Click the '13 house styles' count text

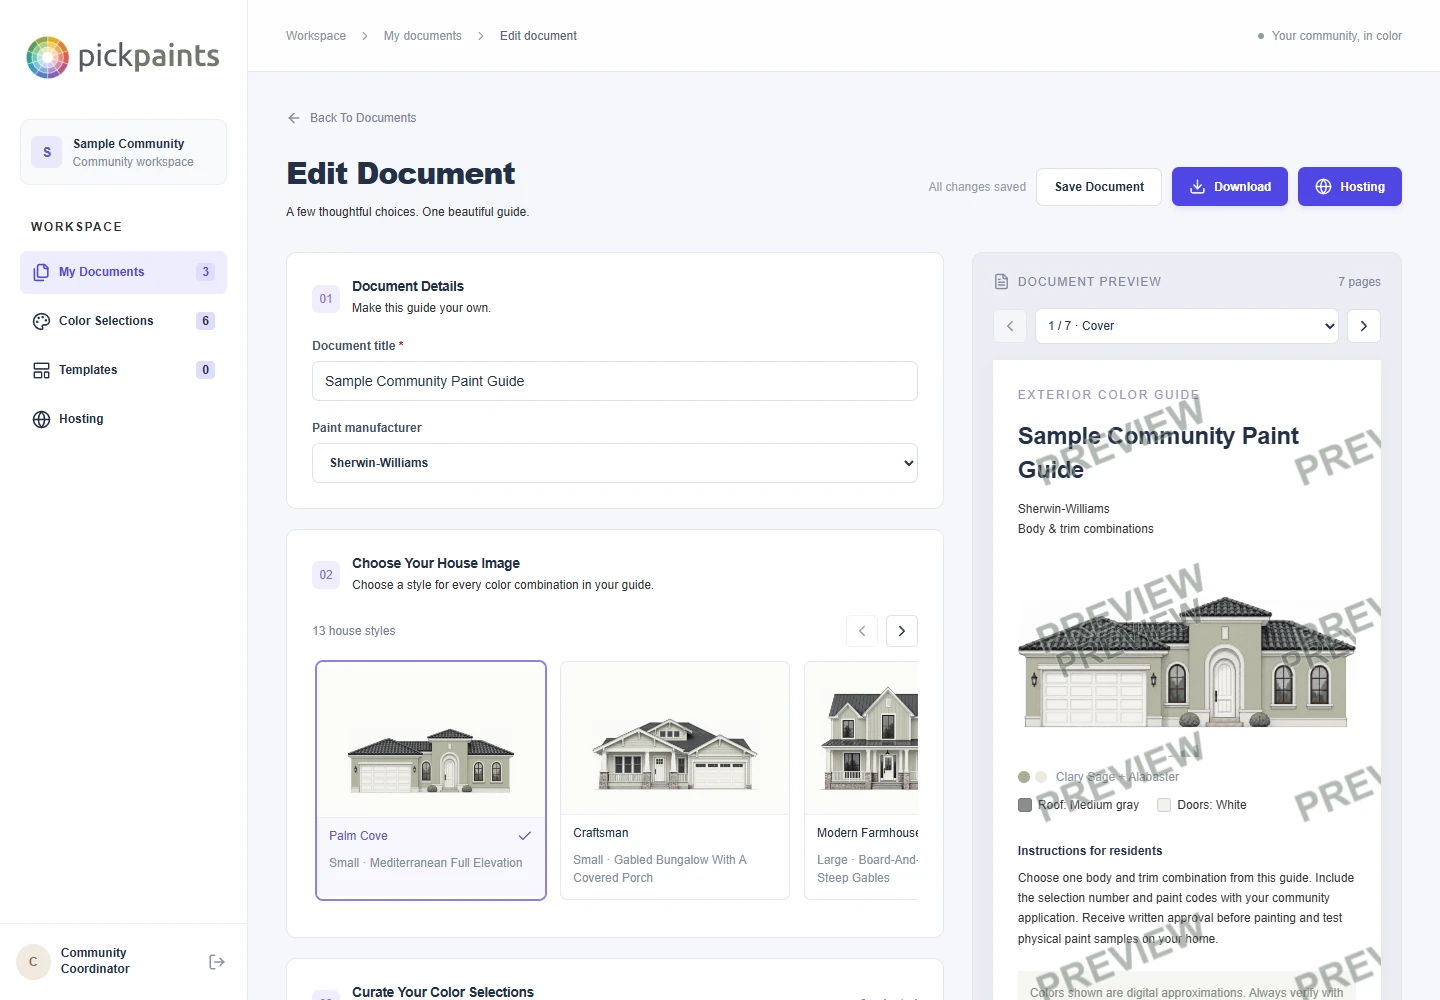[x=354, y=631]
